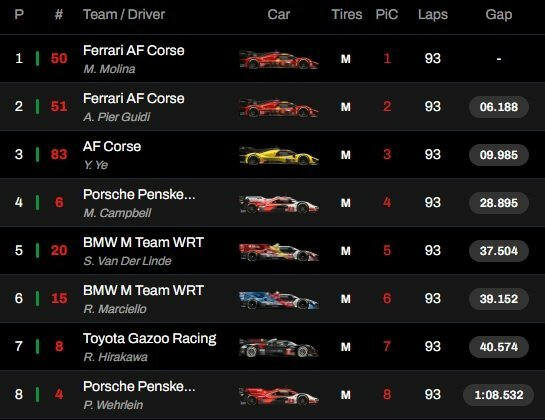The width and height of the screenshot is (545, 420).
Task: Click the 06.188 gap badge
Action: 499,107
